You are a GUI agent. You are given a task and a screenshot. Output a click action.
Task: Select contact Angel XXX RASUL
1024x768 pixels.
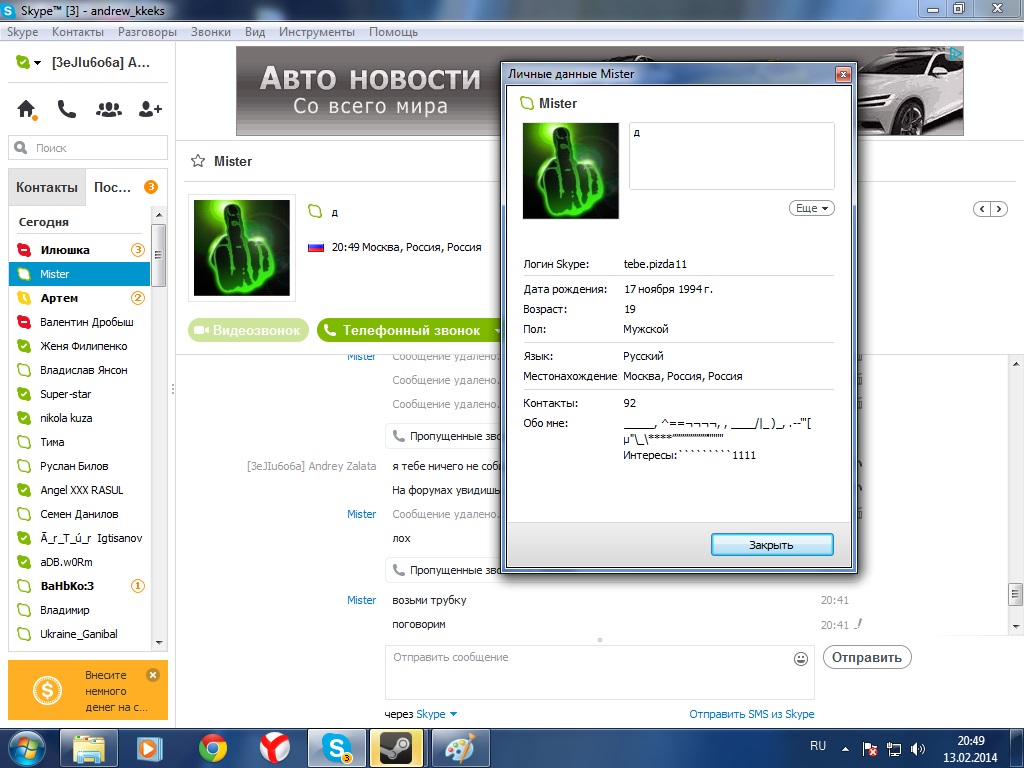pyautogui.click(x=80, y=490)
